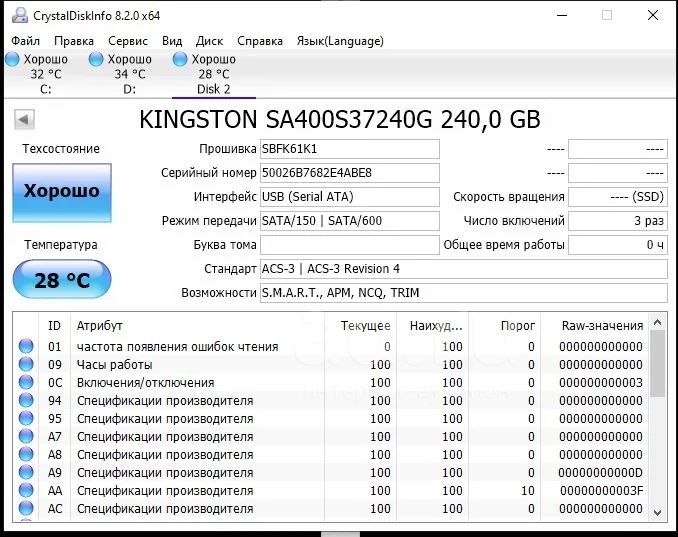Click raw value 000000000003

(x=601, y=383)
